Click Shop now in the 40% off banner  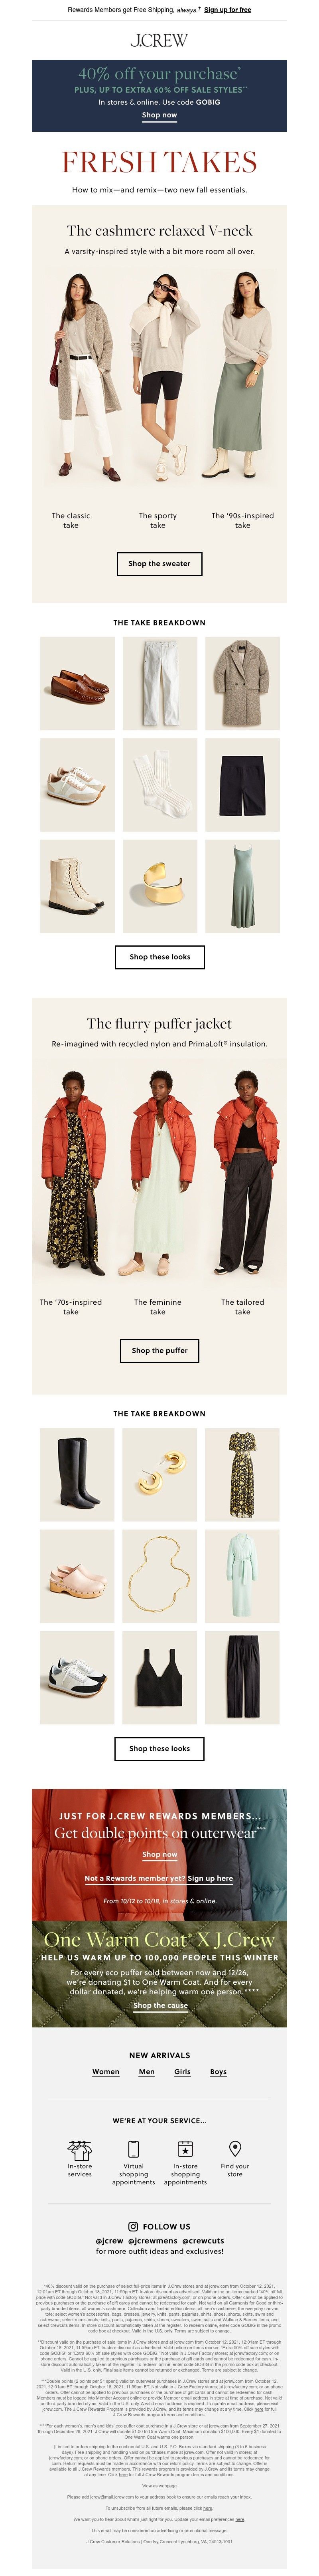pyautogui.click(x=160, y=115)
